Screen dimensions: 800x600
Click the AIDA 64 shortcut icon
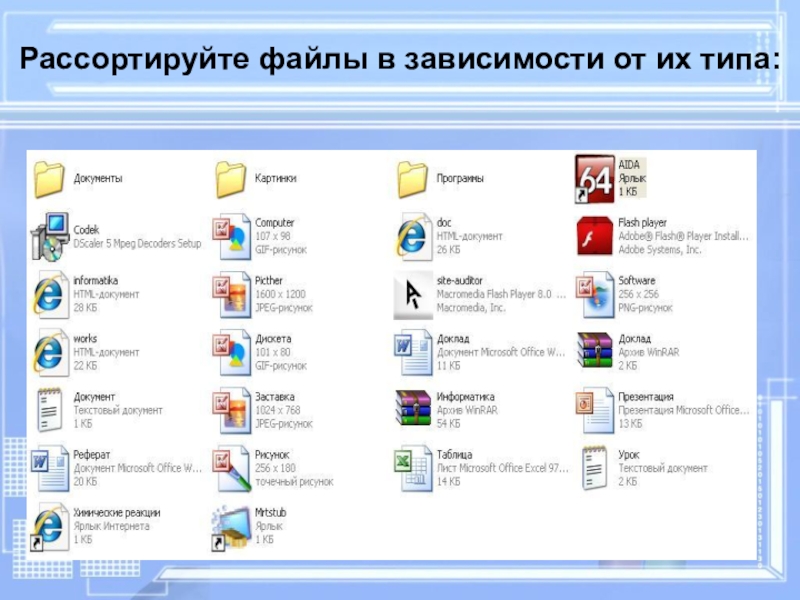pos(594,179)
